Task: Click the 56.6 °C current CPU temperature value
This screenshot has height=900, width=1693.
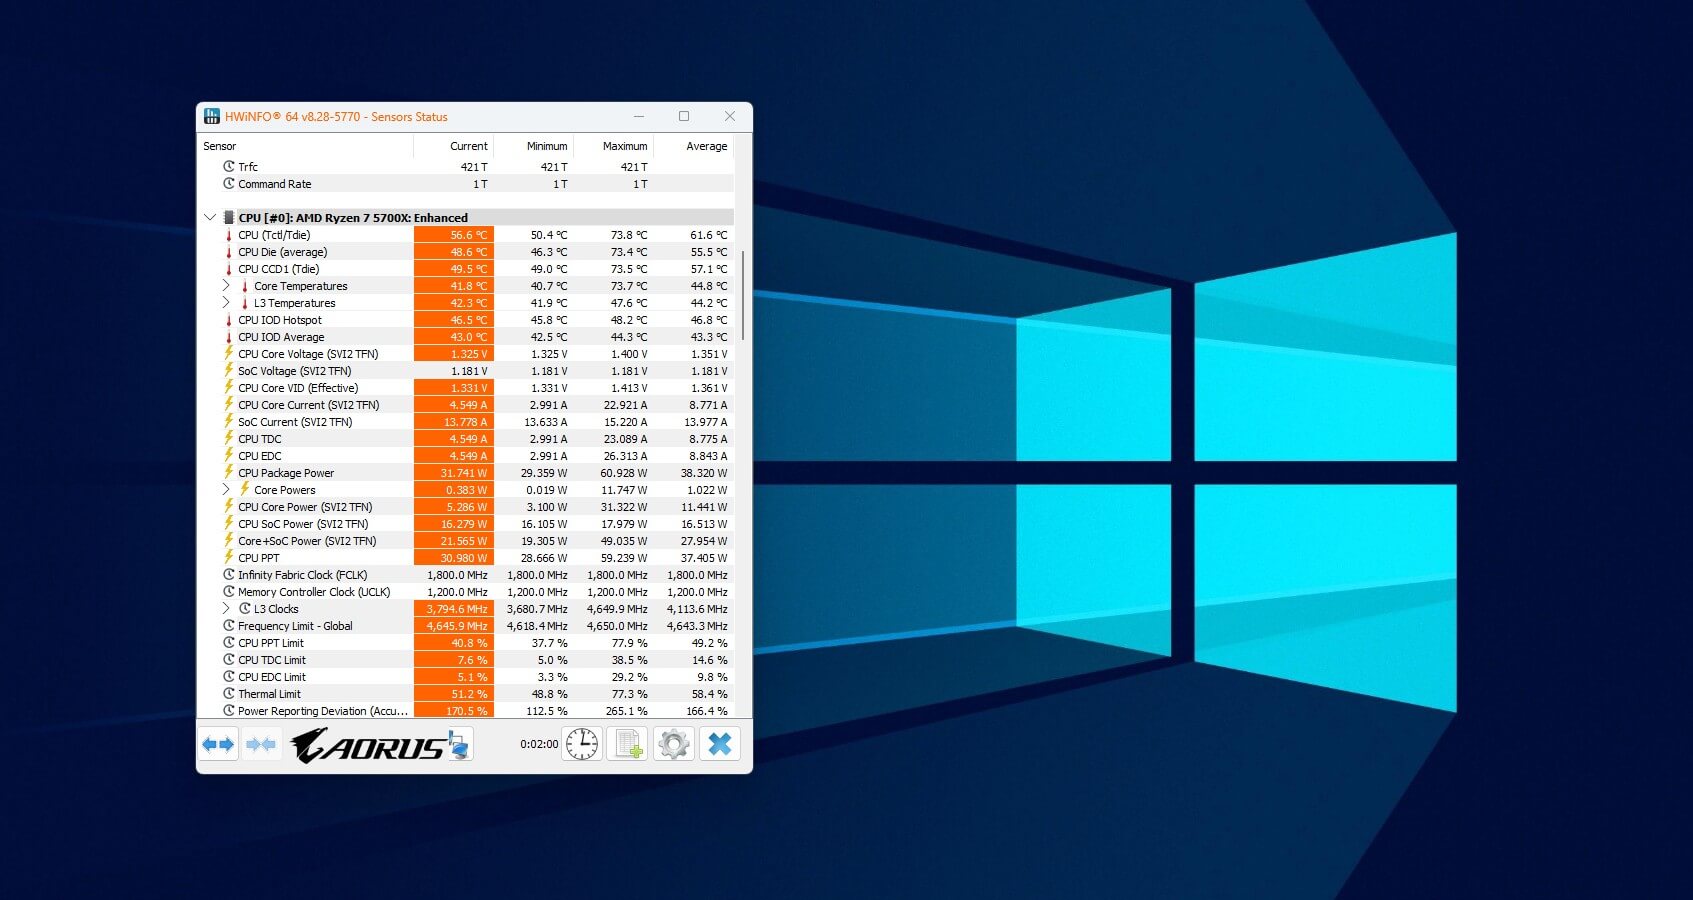Action: [468, 235]
